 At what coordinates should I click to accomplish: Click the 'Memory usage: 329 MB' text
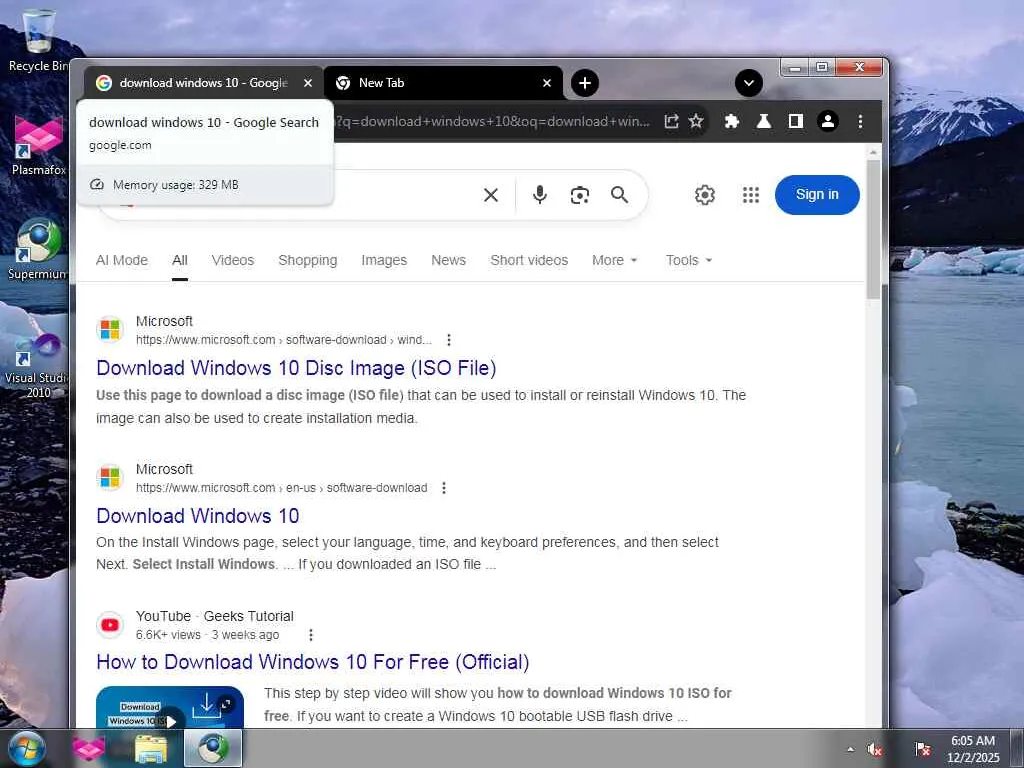pos(176,185)
